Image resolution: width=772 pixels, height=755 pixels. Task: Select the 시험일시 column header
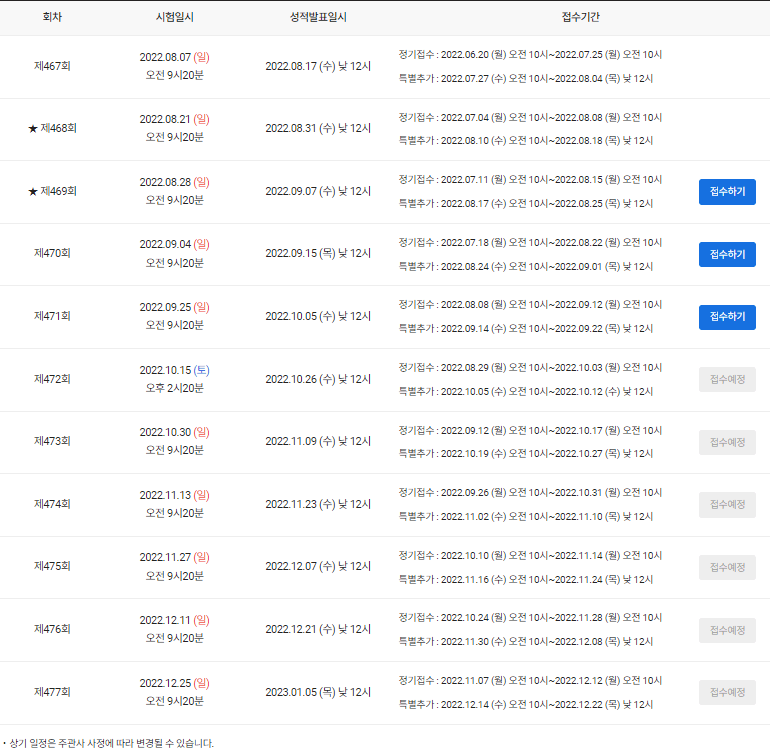pos(174,17)
